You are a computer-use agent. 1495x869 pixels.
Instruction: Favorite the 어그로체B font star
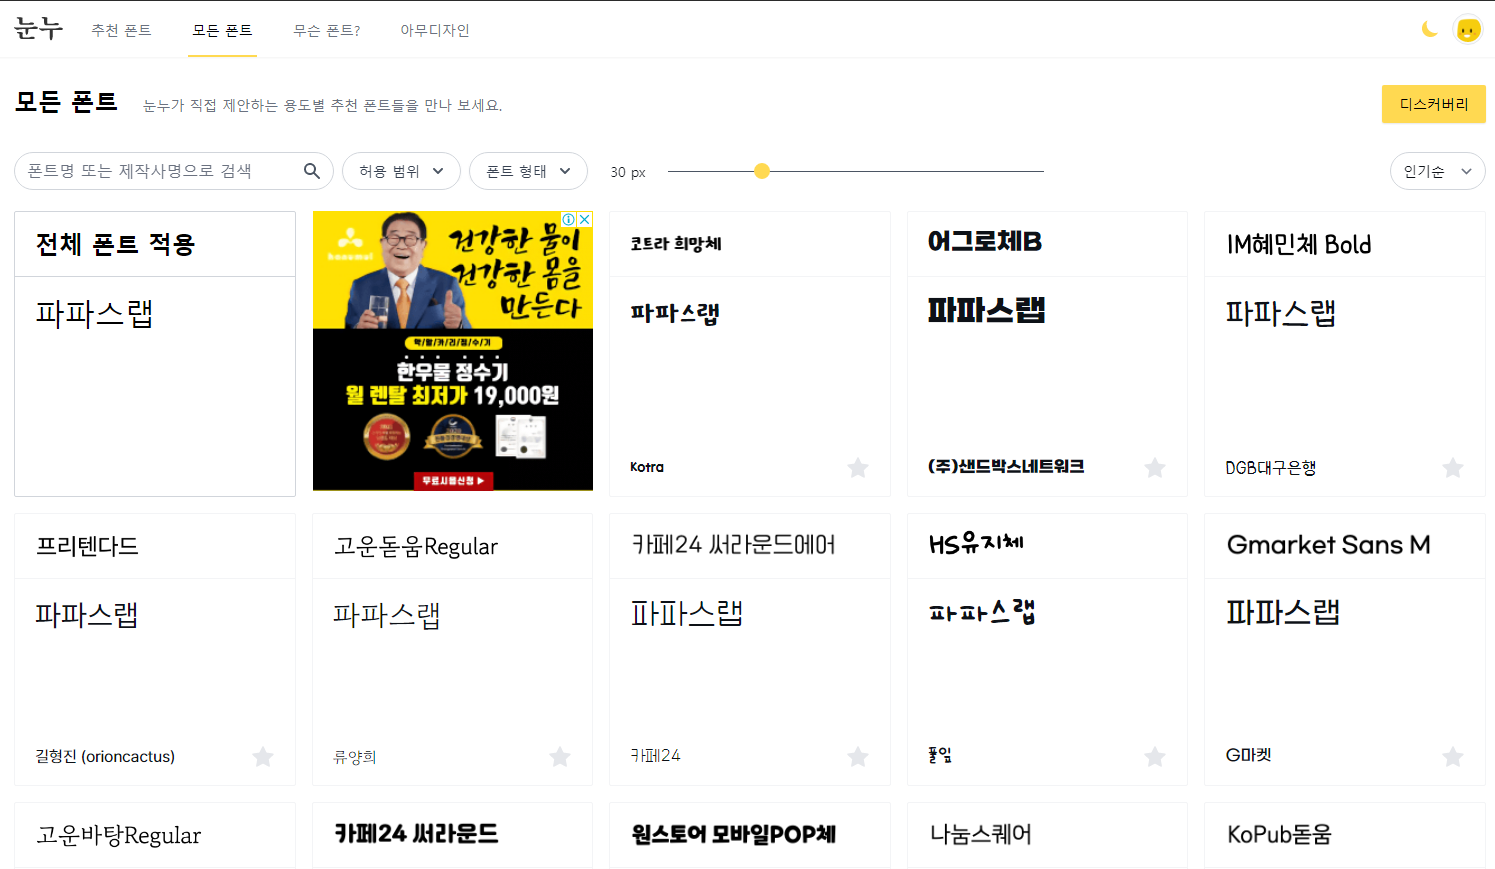coord(1155,468)
